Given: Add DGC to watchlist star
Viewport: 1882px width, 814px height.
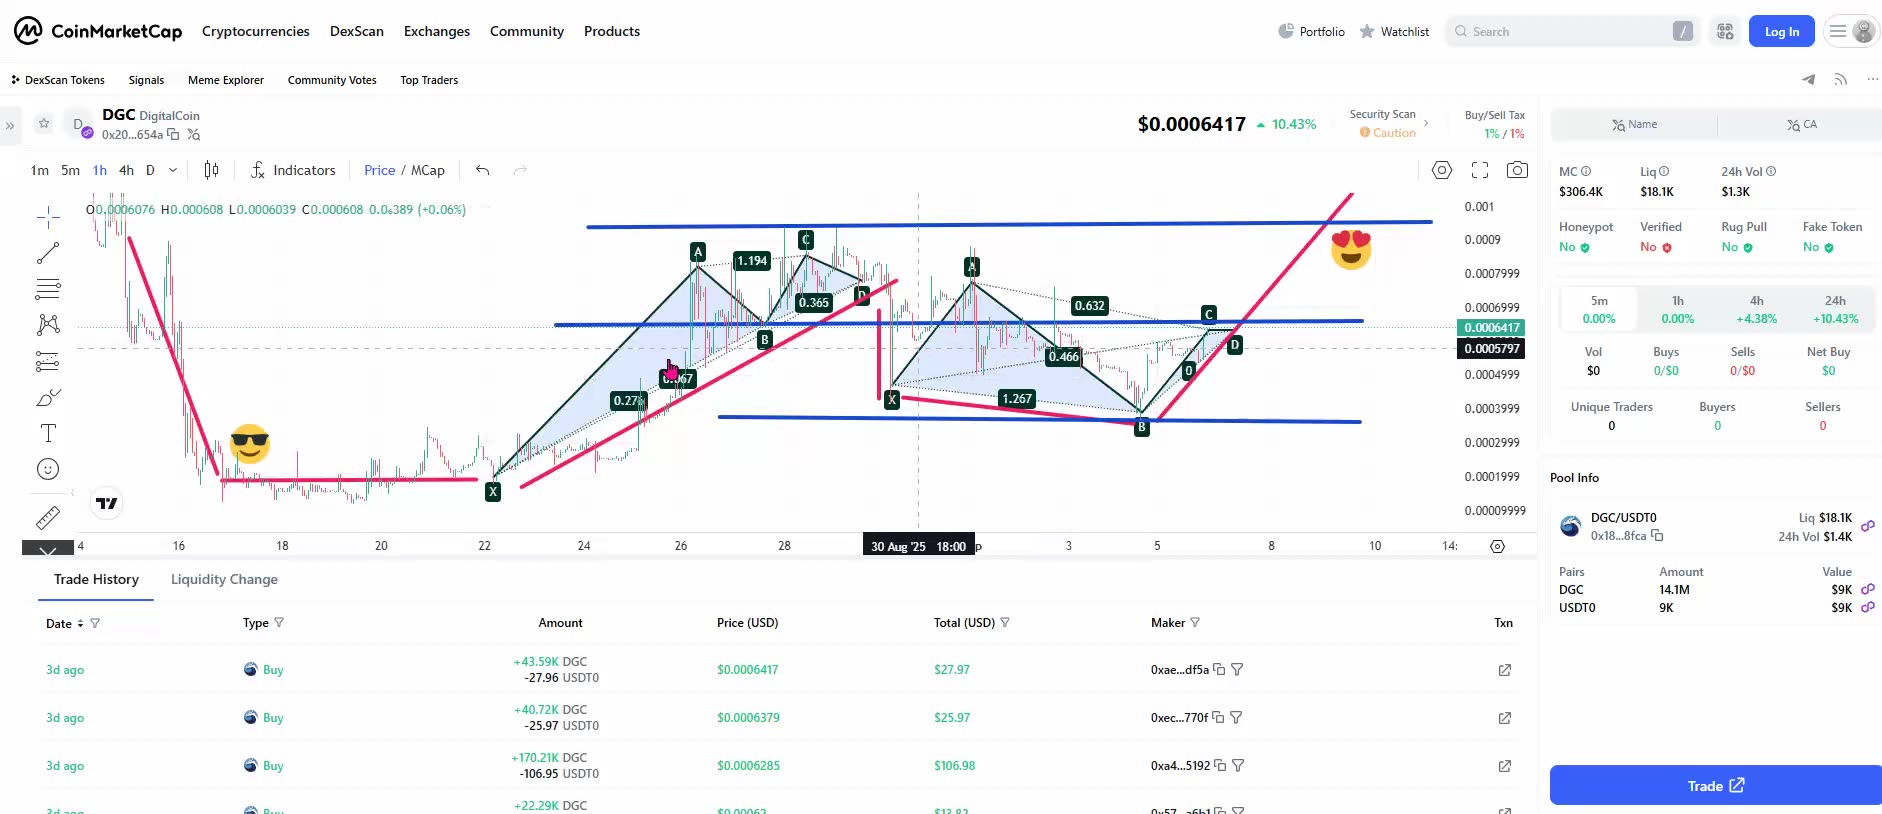Looking at the screenshot, I should [44, 123].
